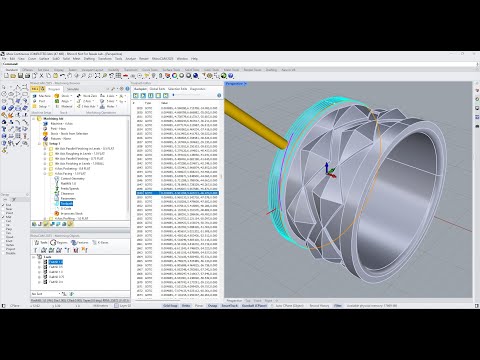The width and height of the screenshot is (480, 360).
Task: Click the Cut scissors icon
Action: (x=41, y=76)
